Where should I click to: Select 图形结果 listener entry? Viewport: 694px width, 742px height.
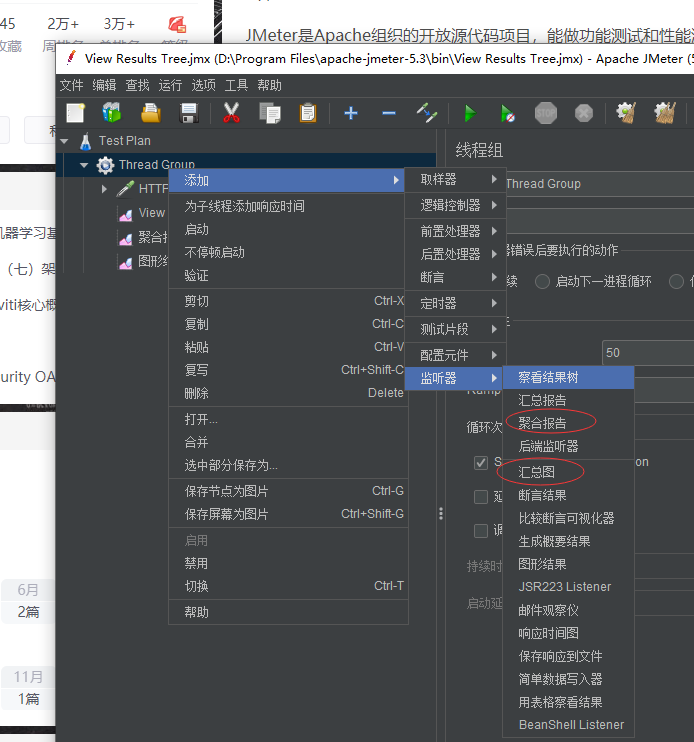pos(568,565)
